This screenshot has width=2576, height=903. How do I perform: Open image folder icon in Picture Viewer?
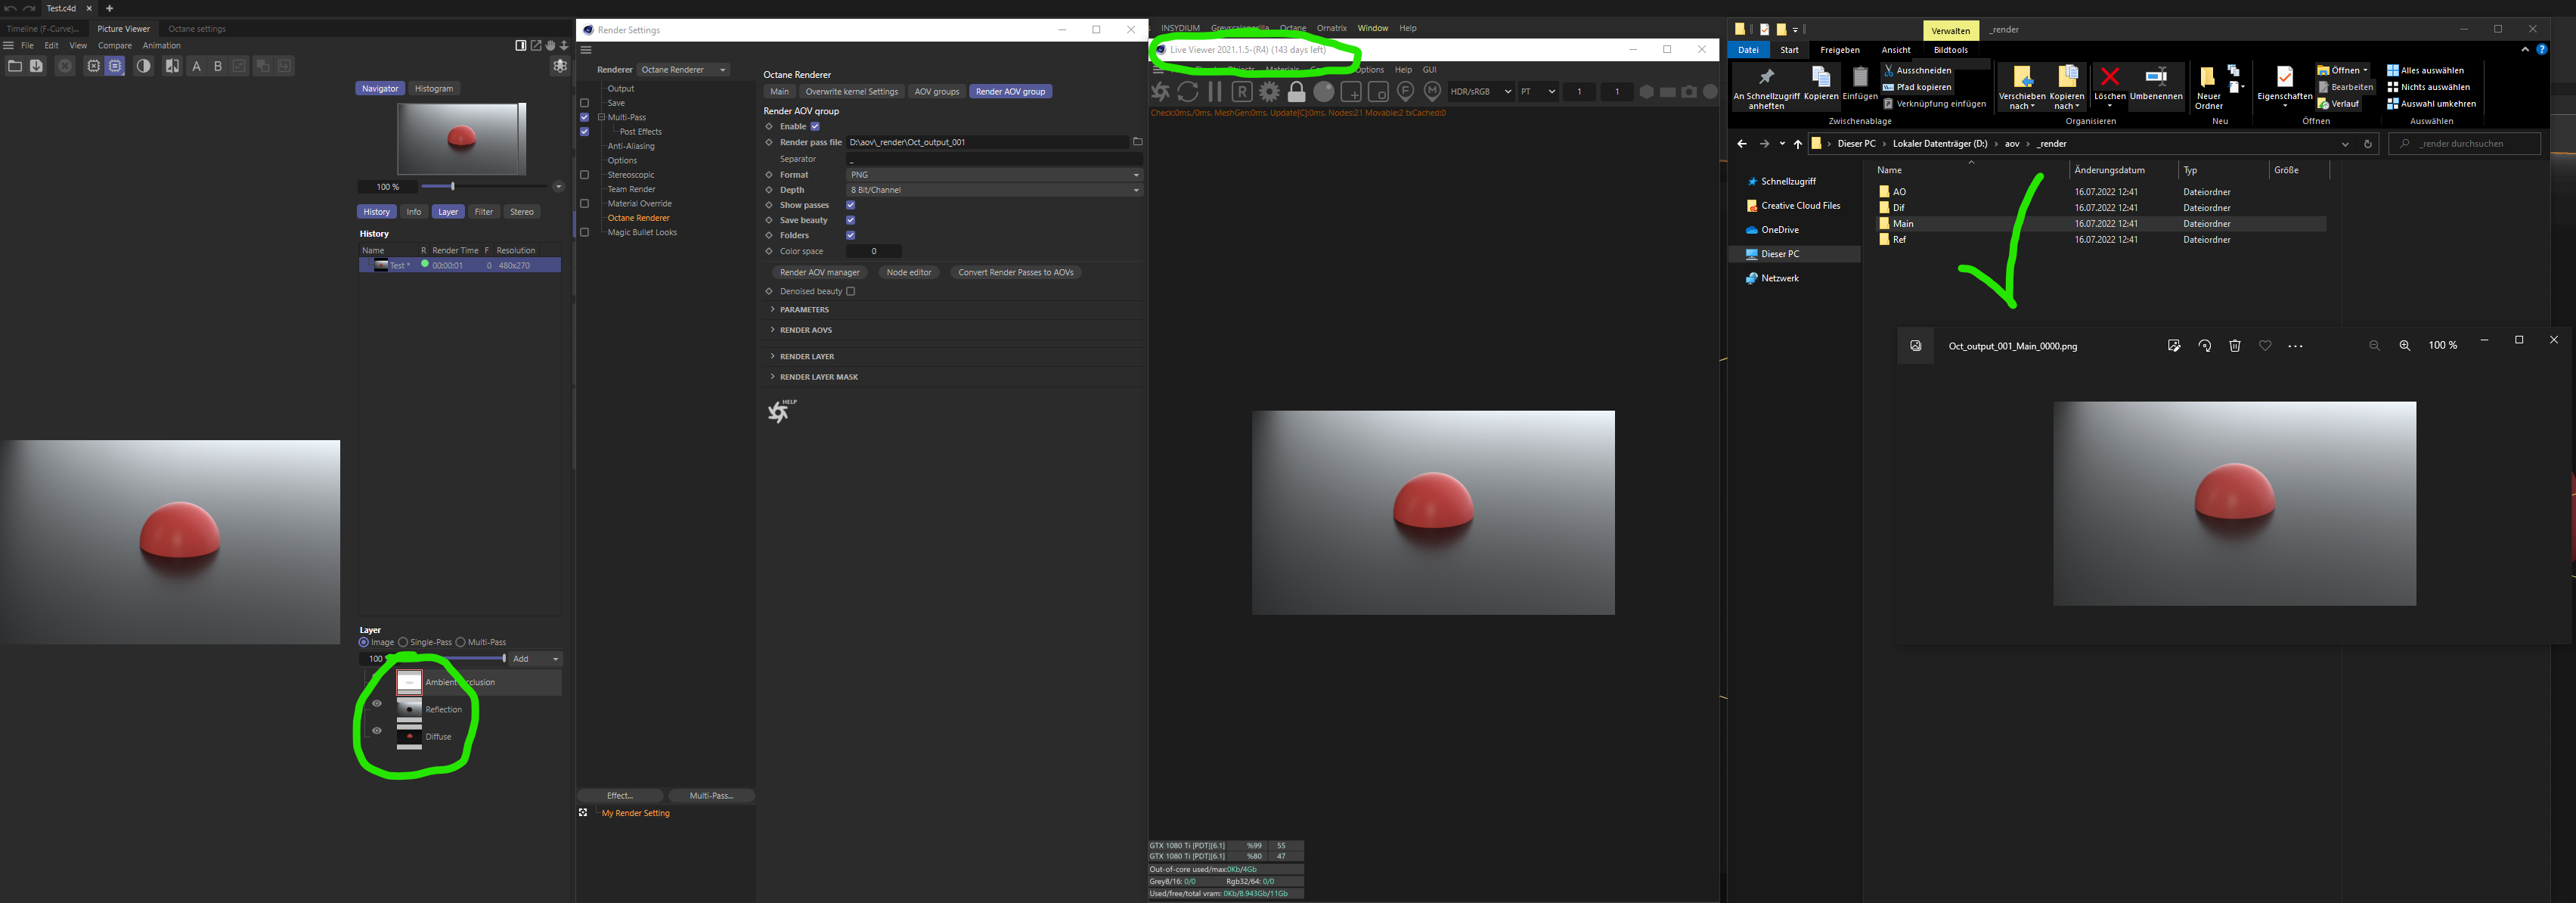(15, 66)
